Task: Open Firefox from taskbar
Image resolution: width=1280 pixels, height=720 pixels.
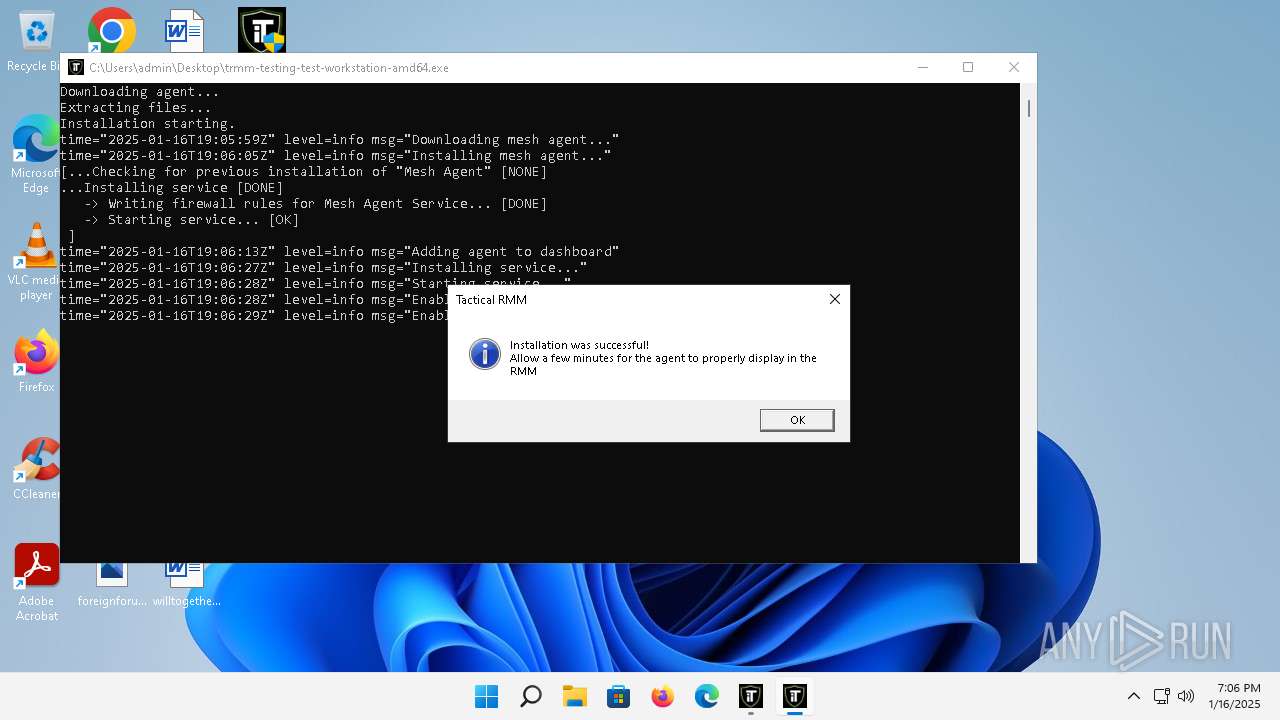Action: point(663,696)
